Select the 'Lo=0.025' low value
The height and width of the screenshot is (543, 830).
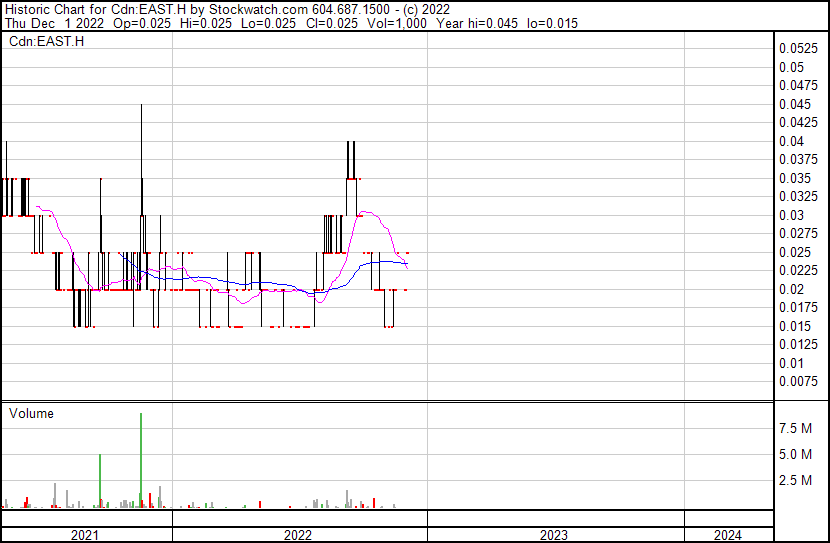268,23
